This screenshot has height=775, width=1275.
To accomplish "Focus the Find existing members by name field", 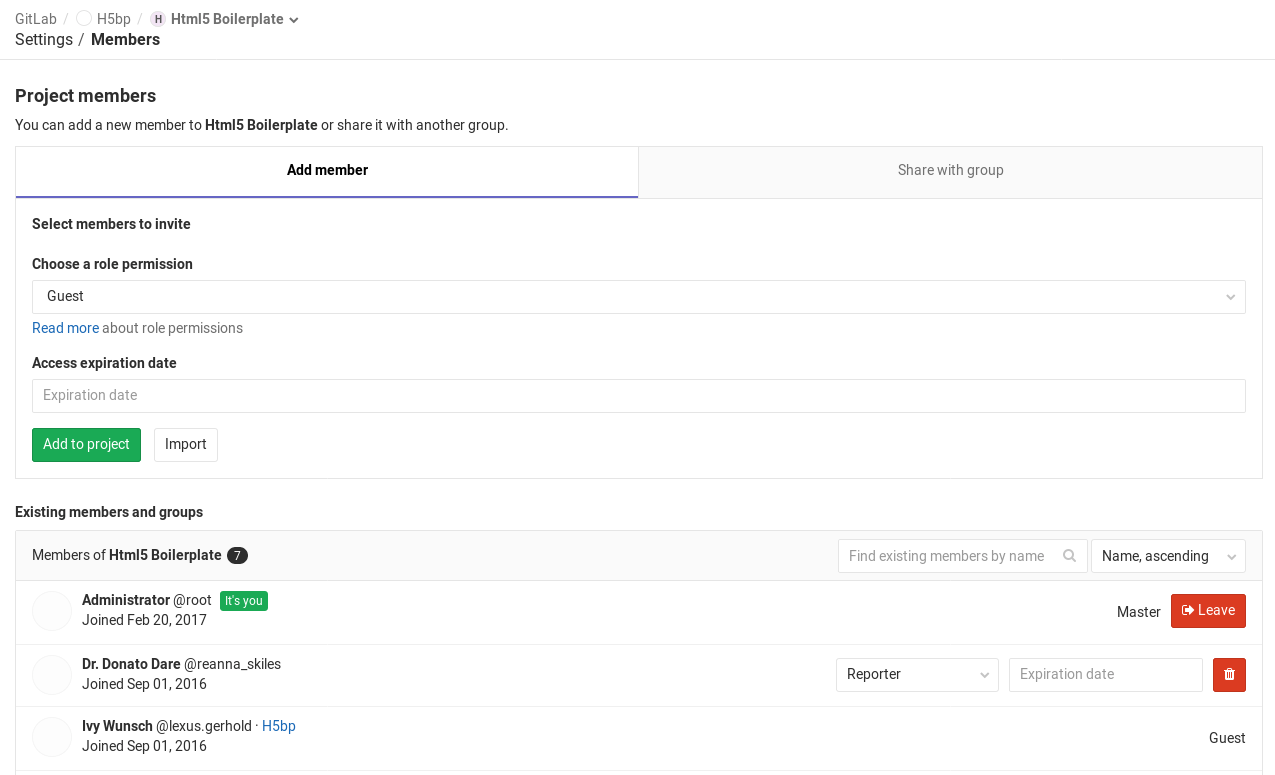I will coord(962,556).
